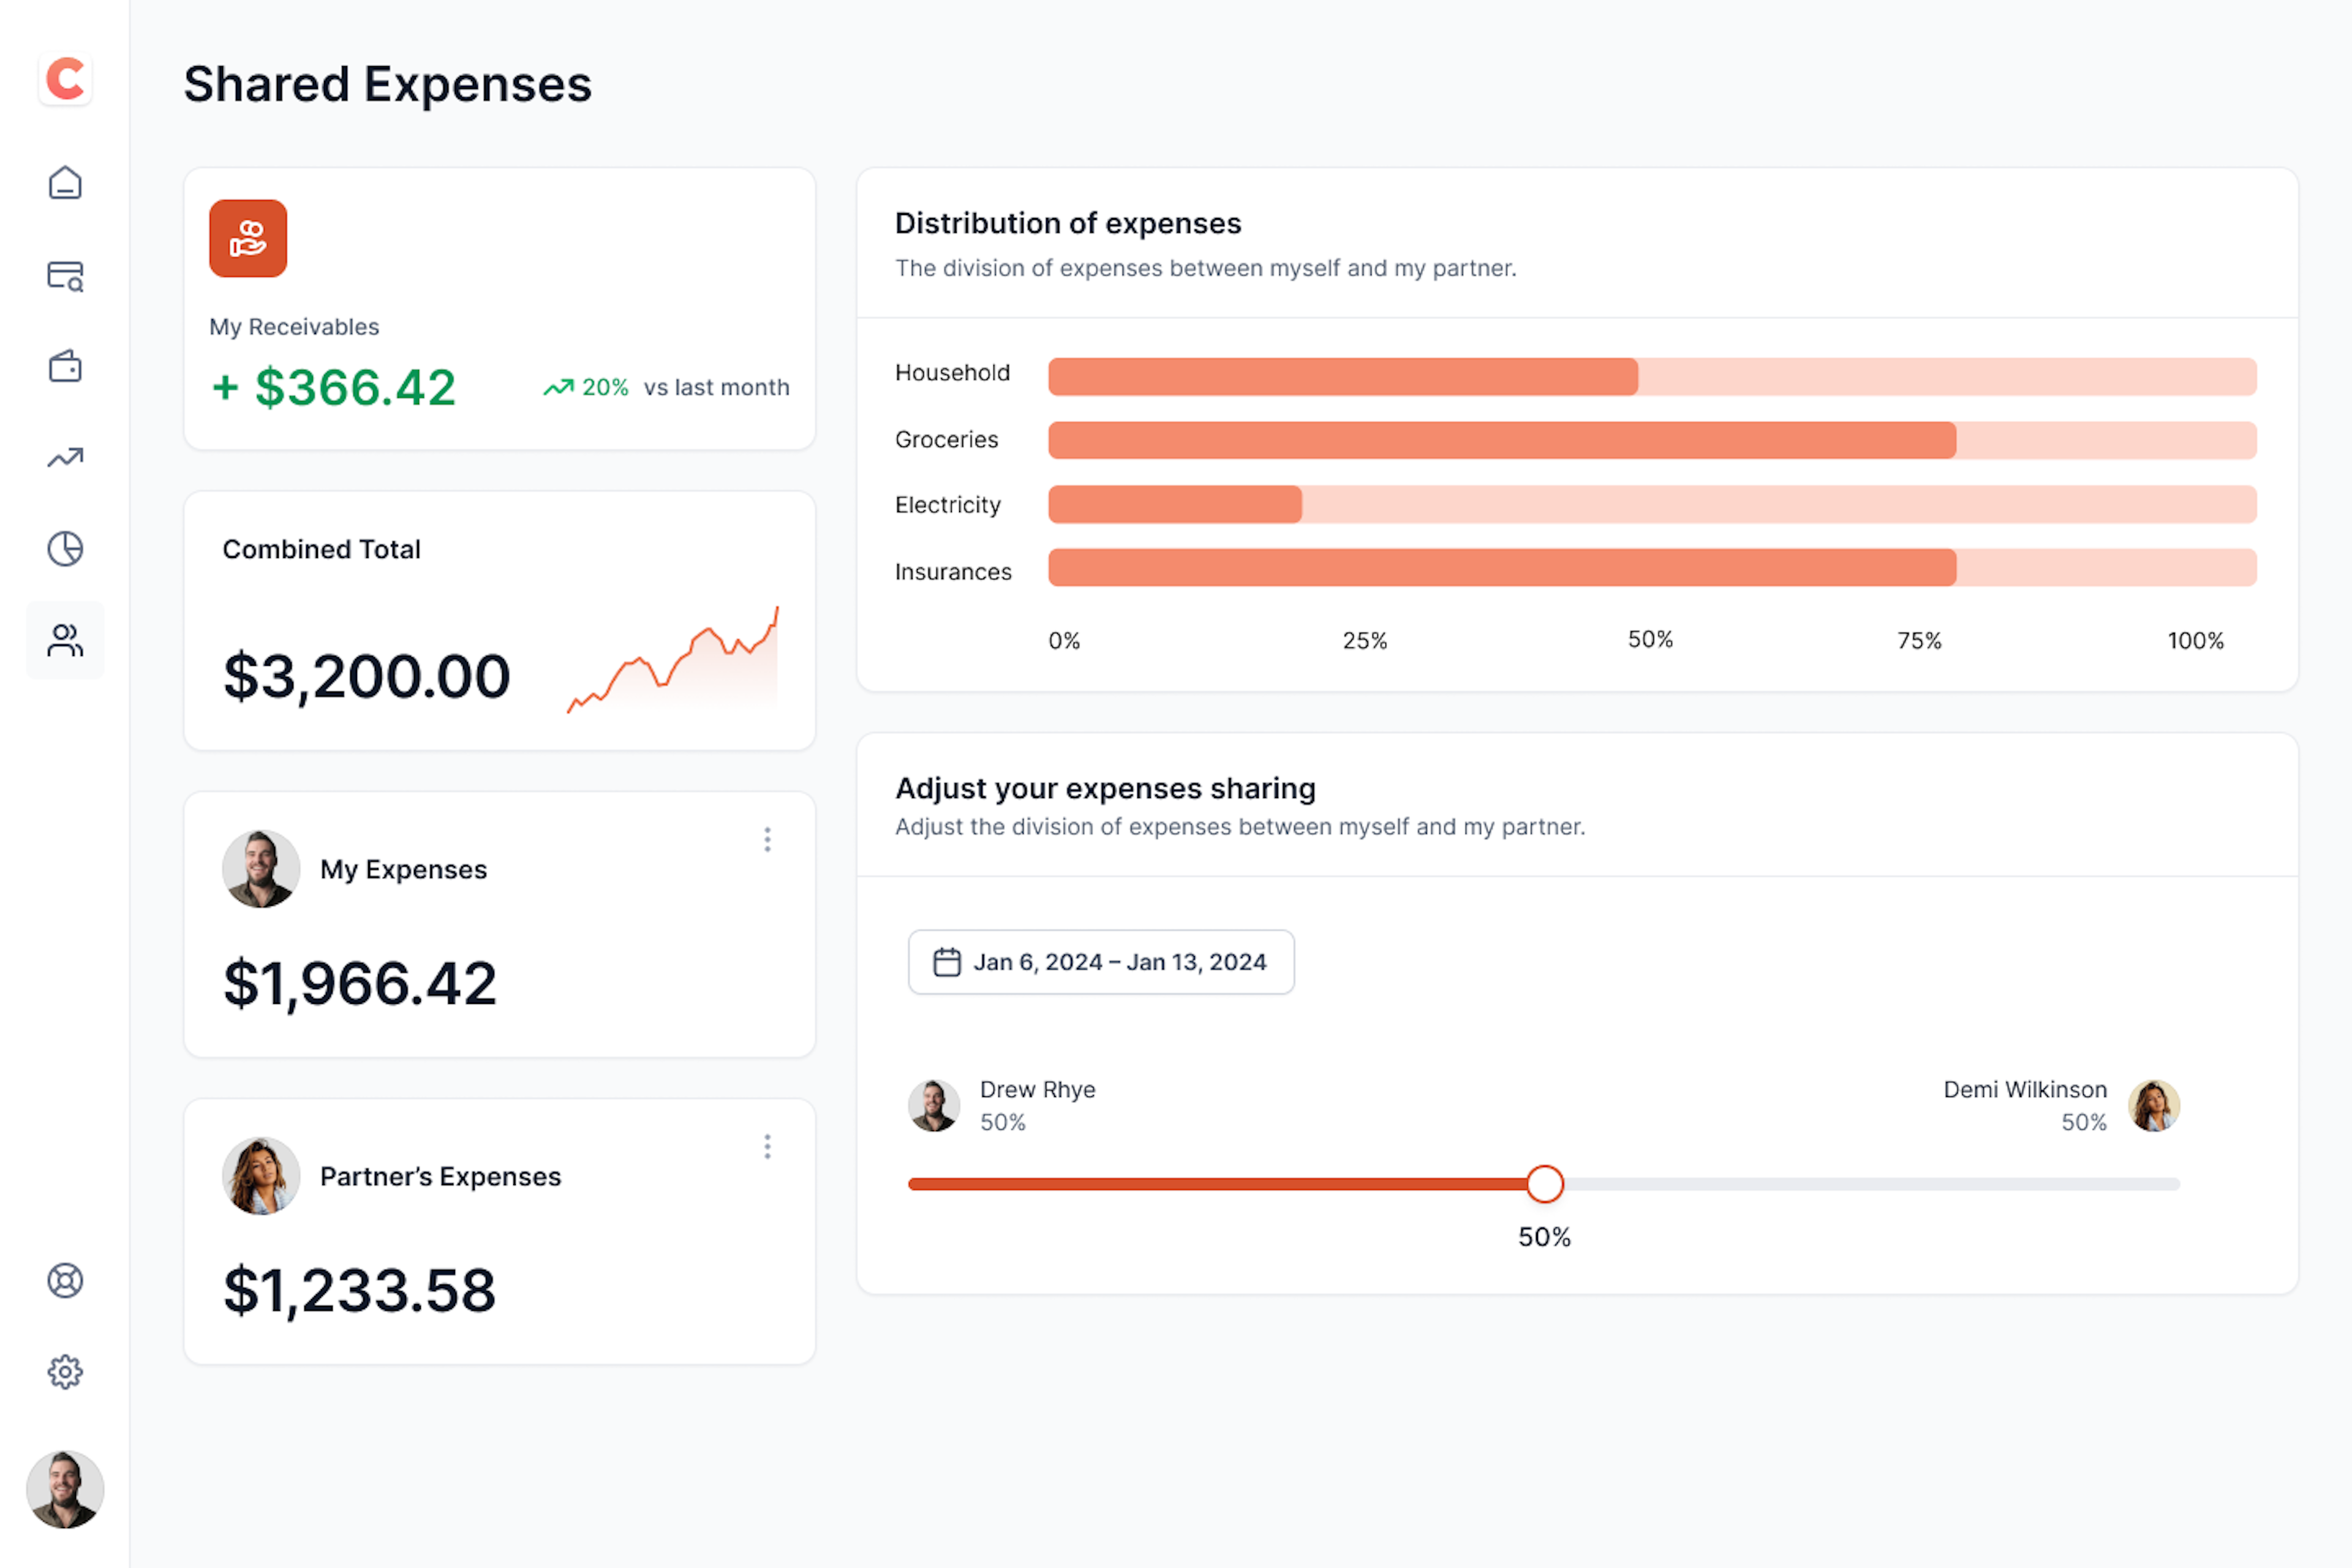Click the 'Drew Rhye' name label
This screenshot has height=1568, width=2352.
click(1037, 1089)
